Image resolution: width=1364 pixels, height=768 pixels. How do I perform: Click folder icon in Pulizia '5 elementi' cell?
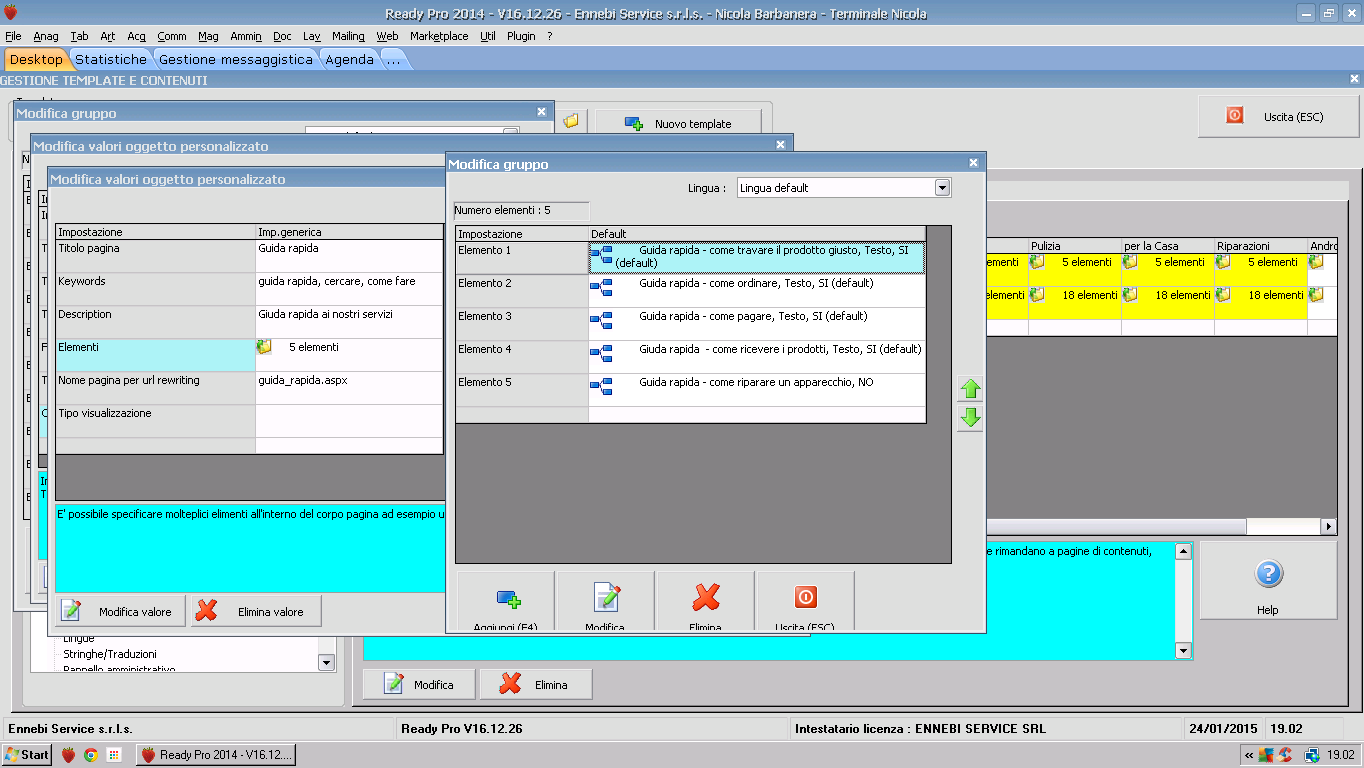point(1037,262)
